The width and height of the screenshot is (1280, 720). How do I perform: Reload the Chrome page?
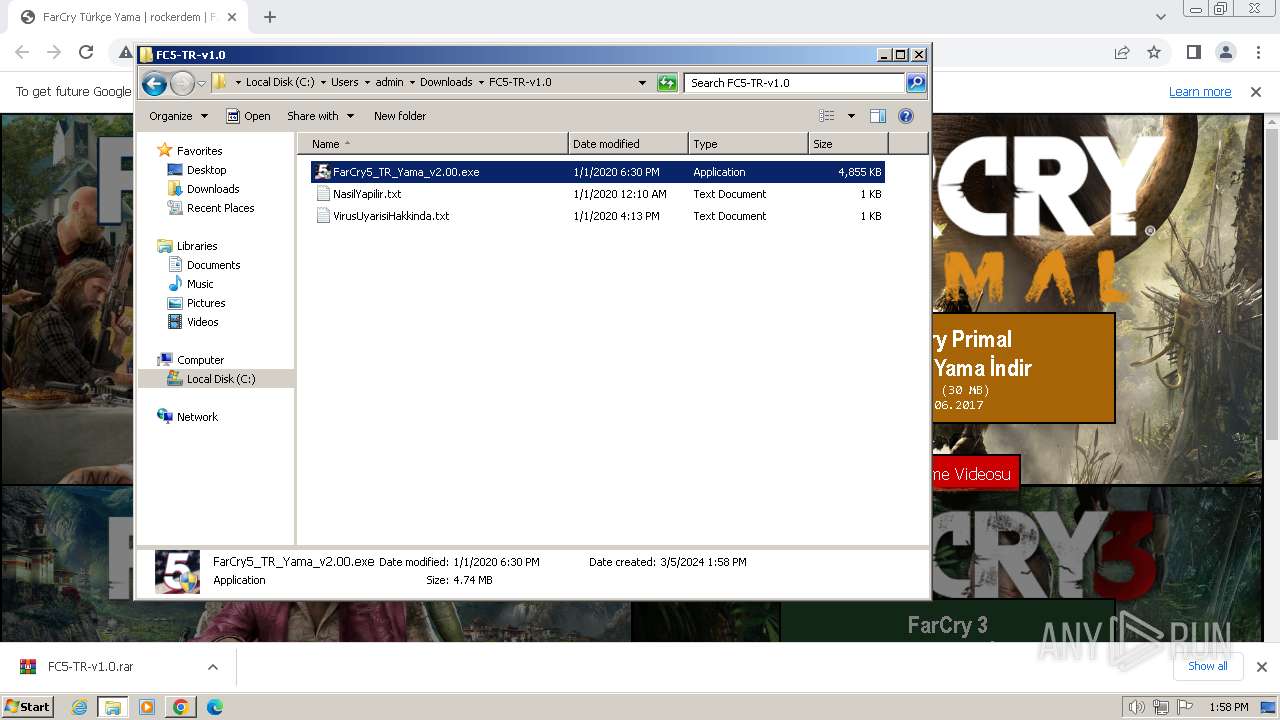click(x=86, y=52)
